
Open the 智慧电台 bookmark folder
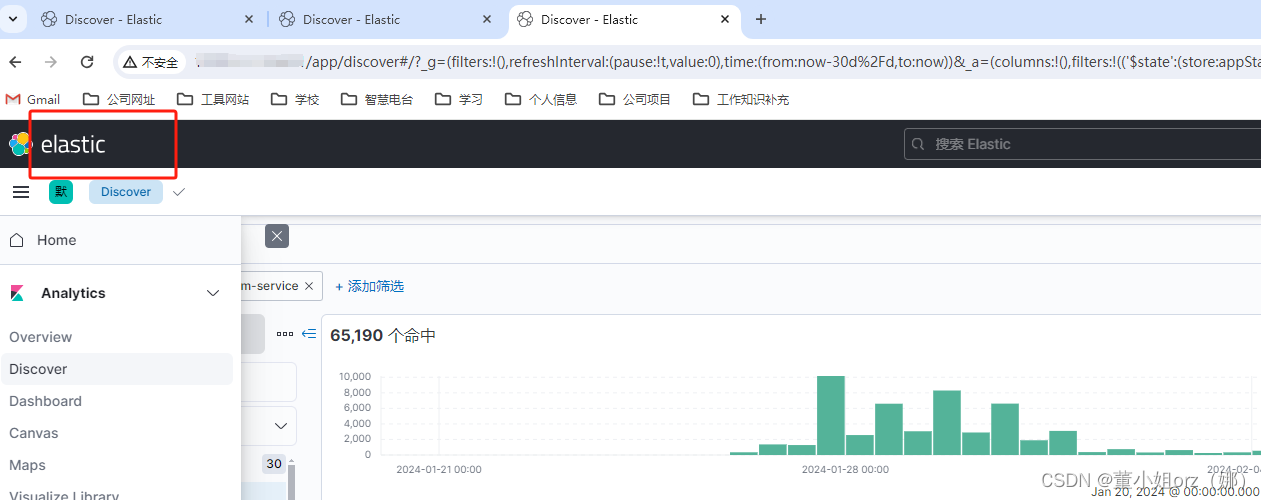pos(376,99)
